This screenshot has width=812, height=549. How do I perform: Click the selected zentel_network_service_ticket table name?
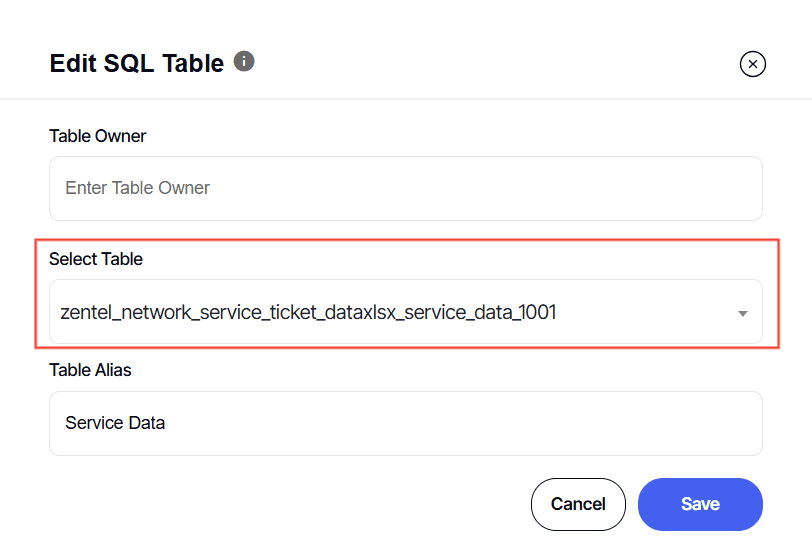308,312
